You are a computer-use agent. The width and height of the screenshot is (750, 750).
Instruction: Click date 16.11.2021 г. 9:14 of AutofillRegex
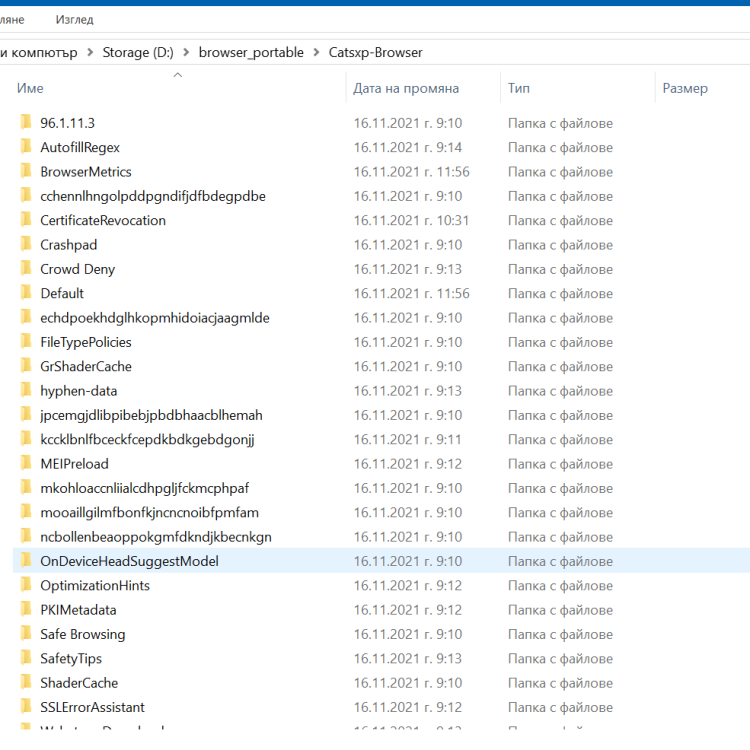coord(408,147)
